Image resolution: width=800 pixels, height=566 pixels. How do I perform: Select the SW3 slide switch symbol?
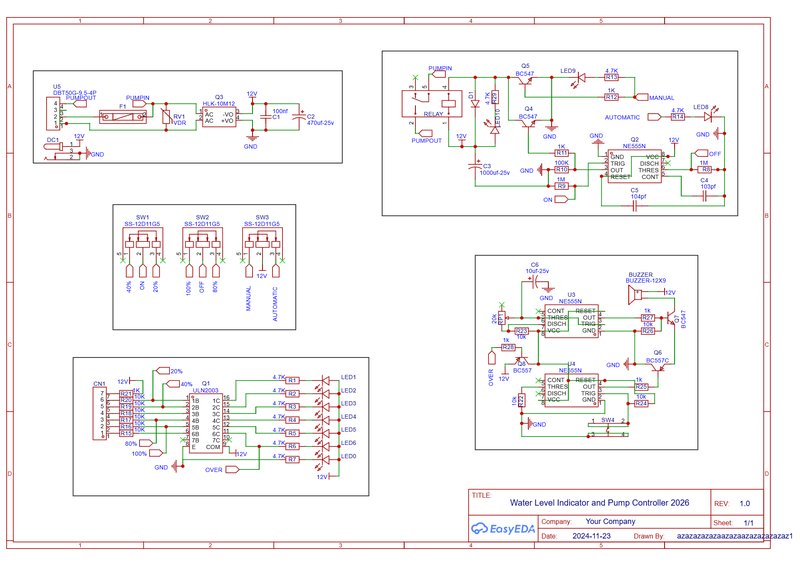(x=262, y=244)
